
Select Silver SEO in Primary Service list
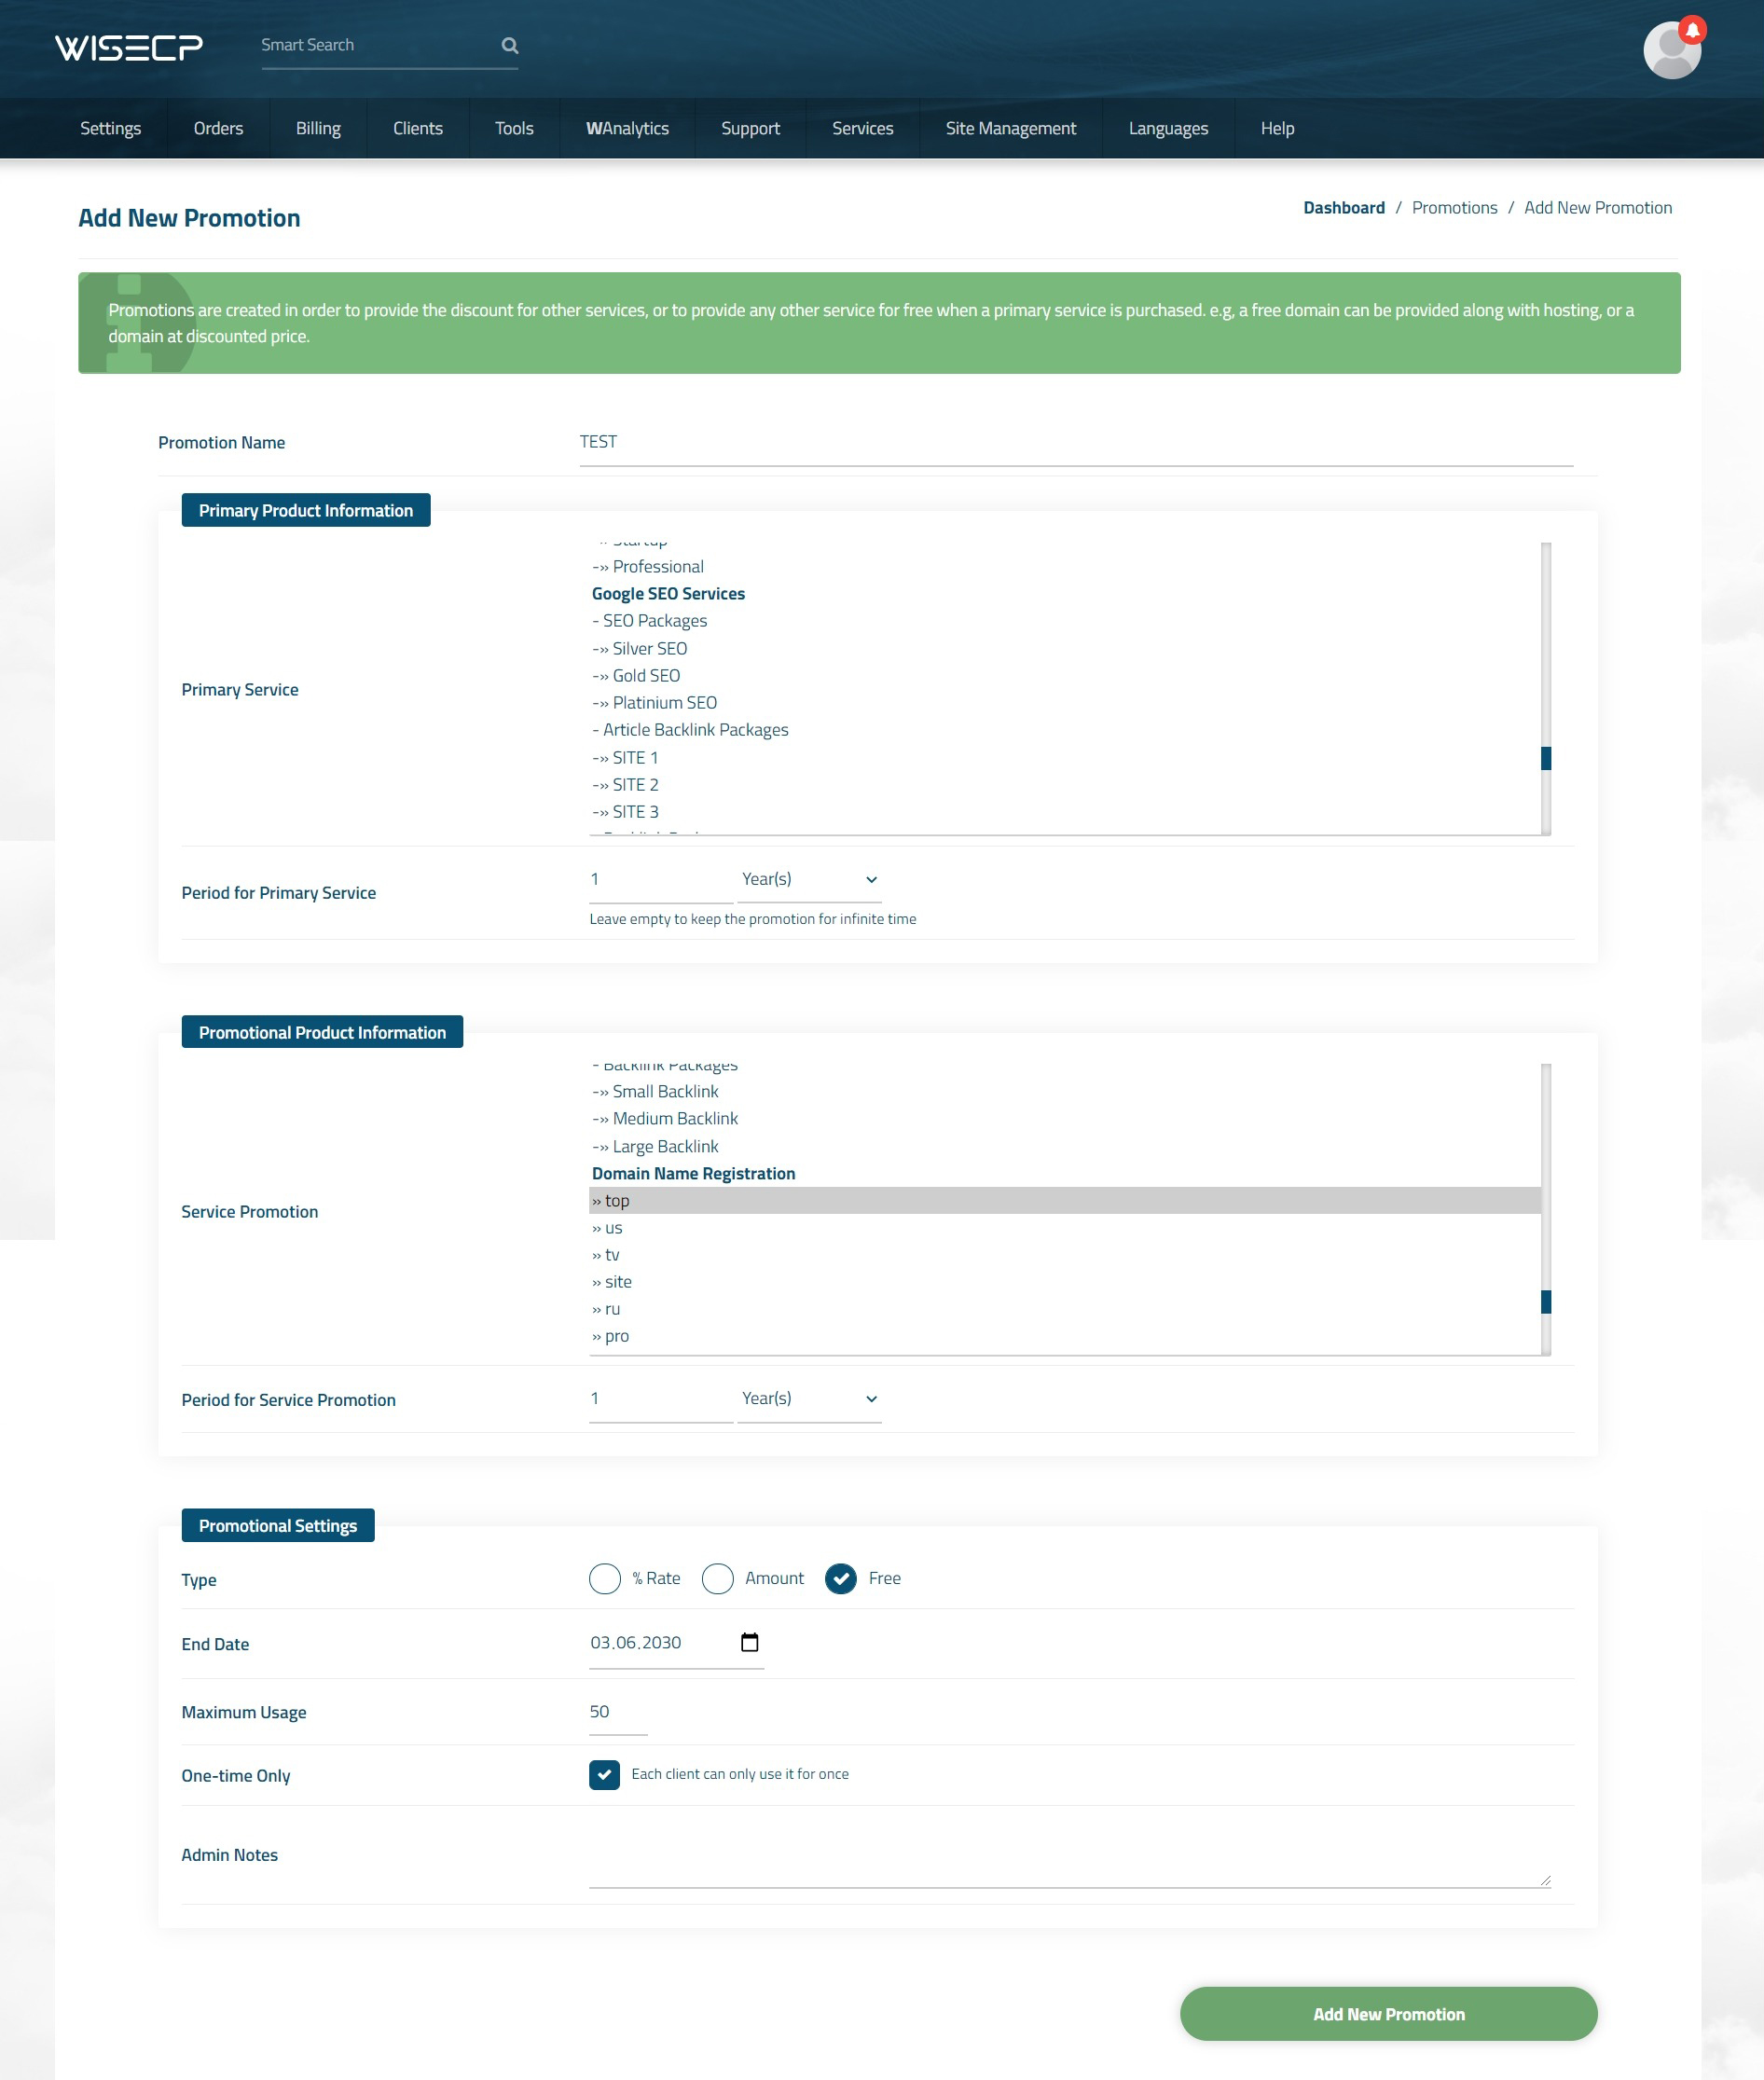[x=1065, y=648]
